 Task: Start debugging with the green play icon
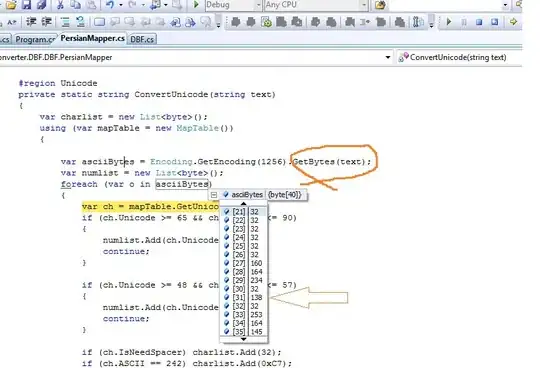pos(196,4)
